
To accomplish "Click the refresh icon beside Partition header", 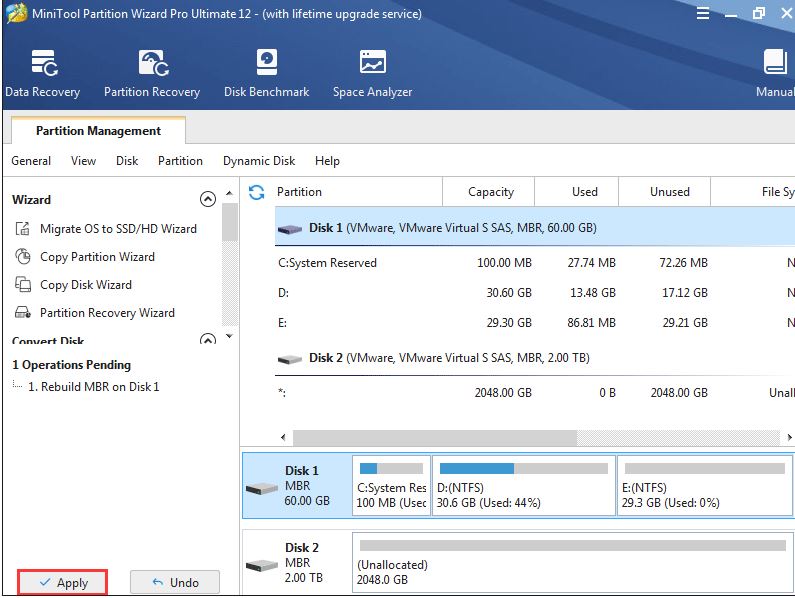I will (257, 192).
